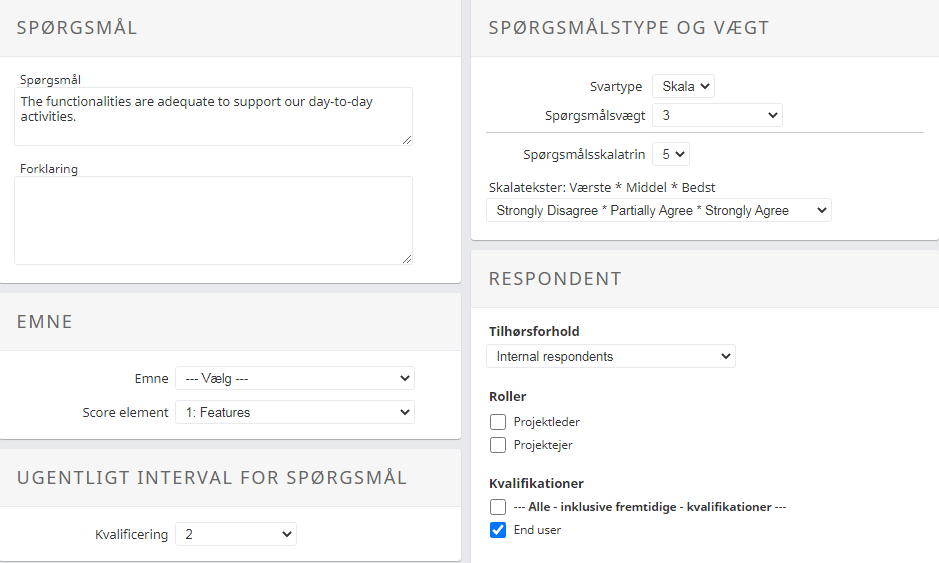Click the Score element field label
Viewport: 939px width, 563px height.
click(125, 412)
